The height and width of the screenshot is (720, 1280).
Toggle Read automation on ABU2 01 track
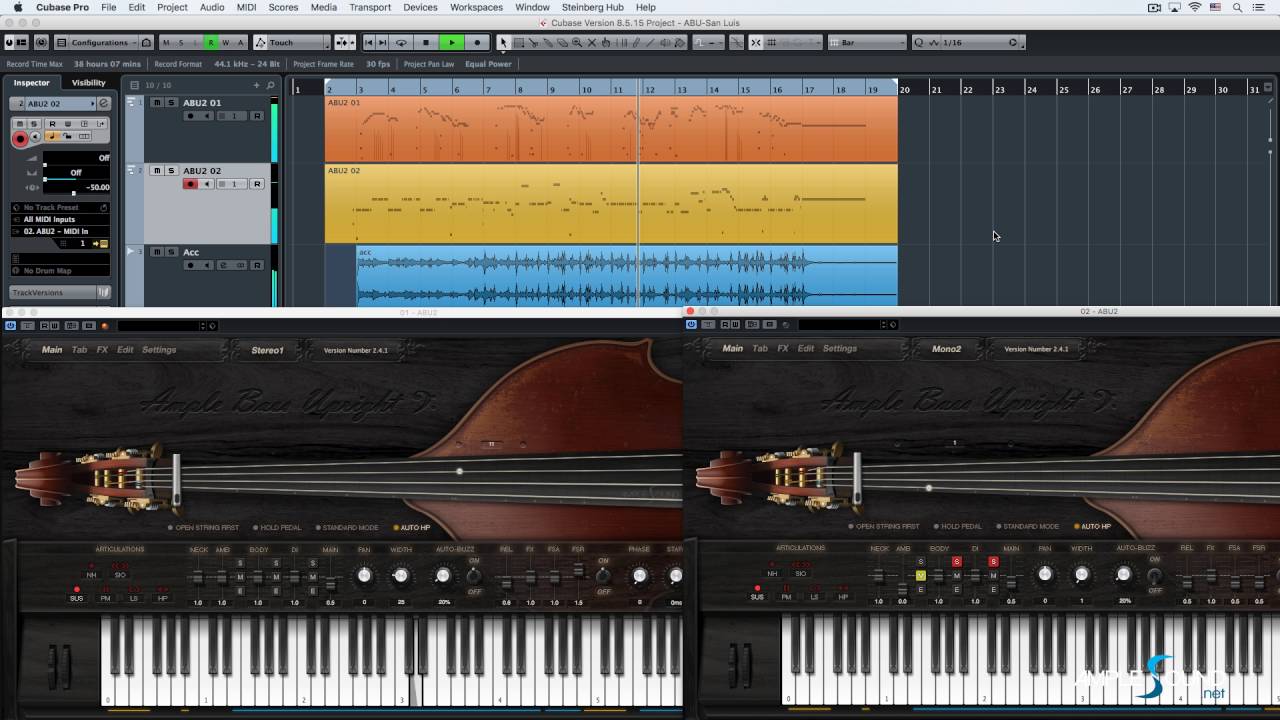pyautogui.click(x=257, y=116)
